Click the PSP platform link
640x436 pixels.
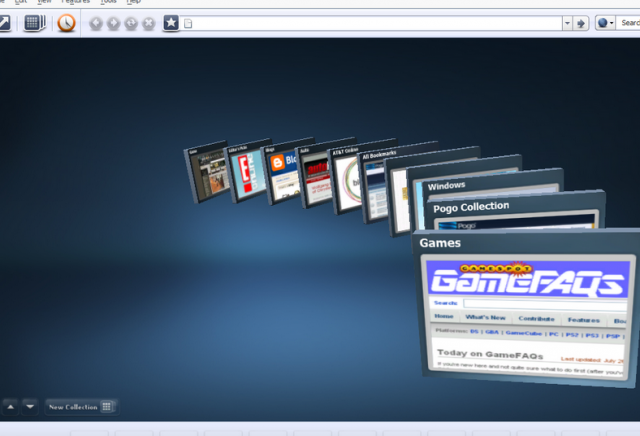pyautogui.click(x=613, y=336)
